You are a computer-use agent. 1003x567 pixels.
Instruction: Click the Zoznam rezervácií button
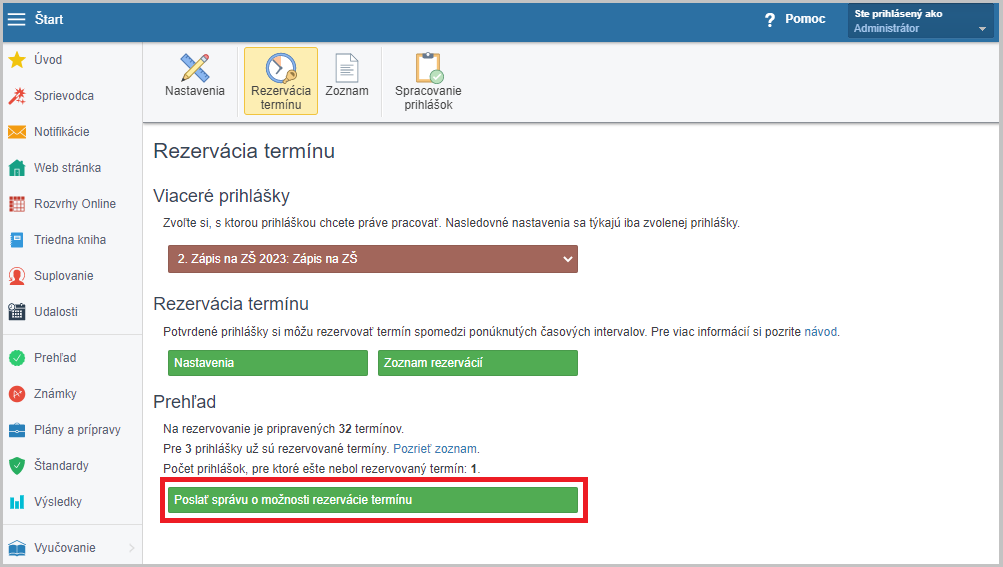[478, 363]
